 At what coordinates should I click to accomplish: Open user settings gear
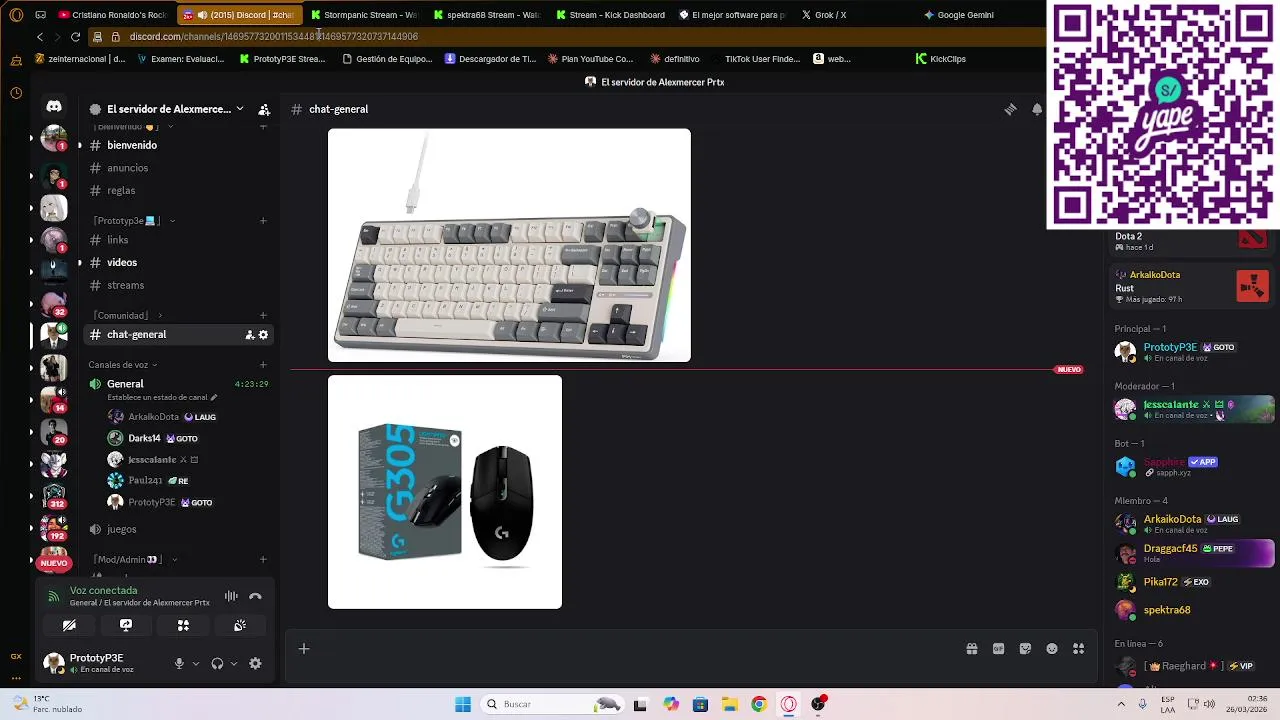pyautogui.click(x=255, y=663)
